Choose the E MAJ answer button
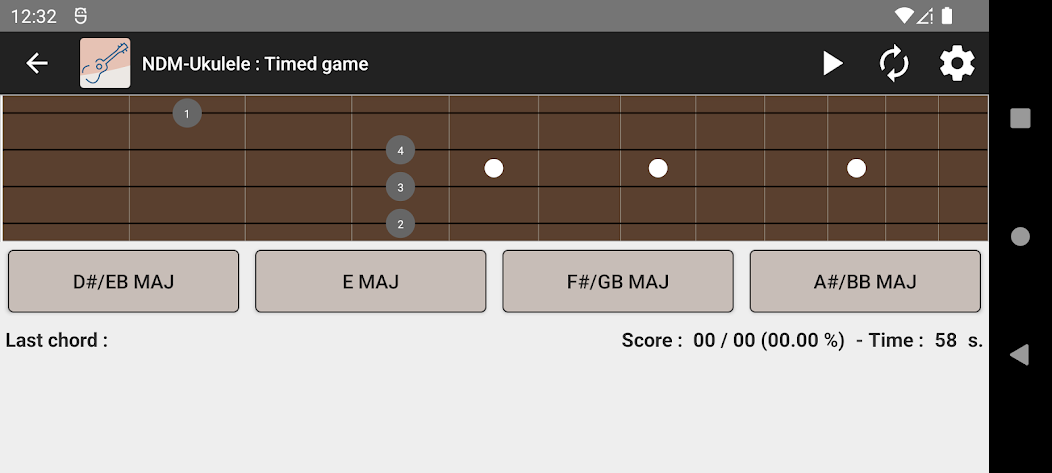 click(370, 282)
